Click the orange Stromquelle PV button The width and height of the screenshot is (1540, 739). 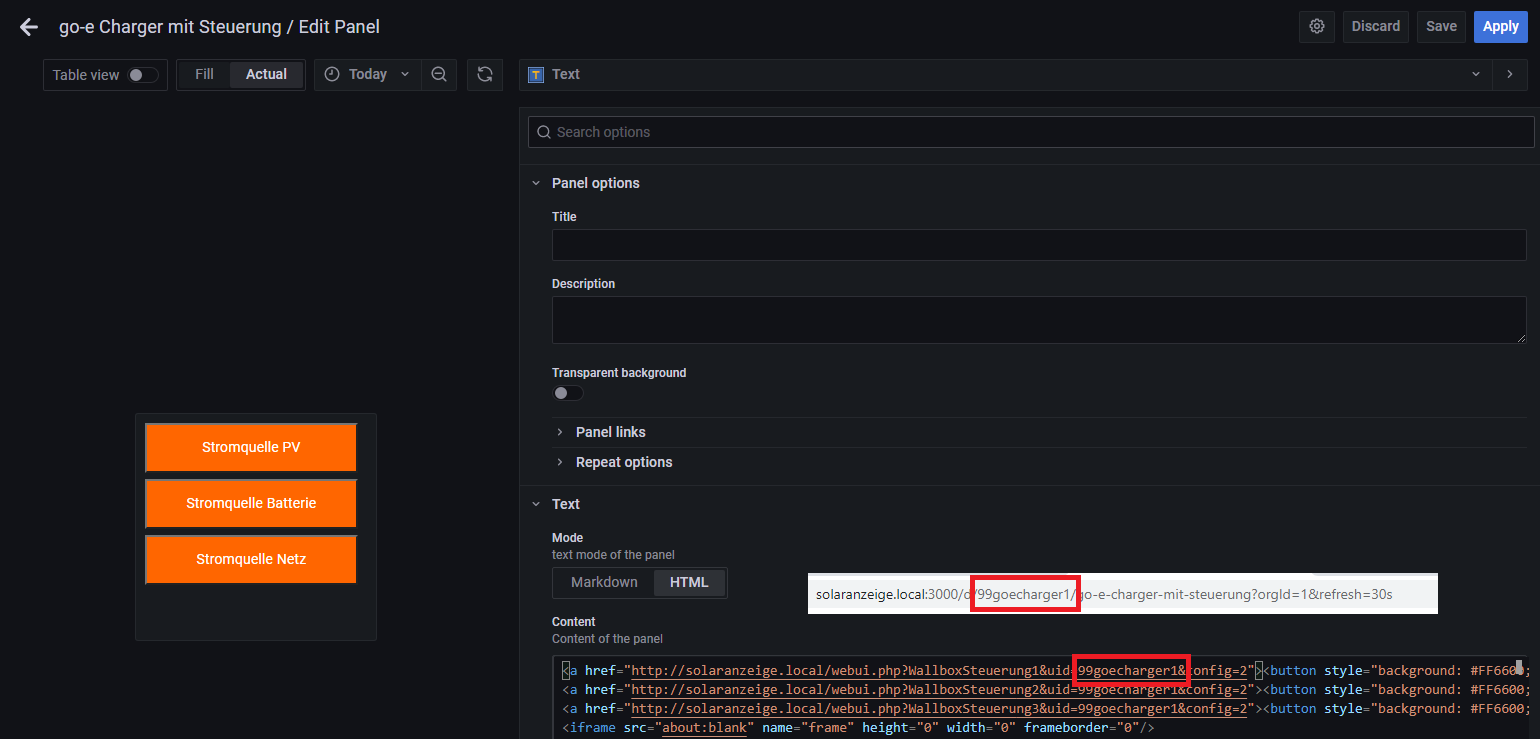(251, 448)
